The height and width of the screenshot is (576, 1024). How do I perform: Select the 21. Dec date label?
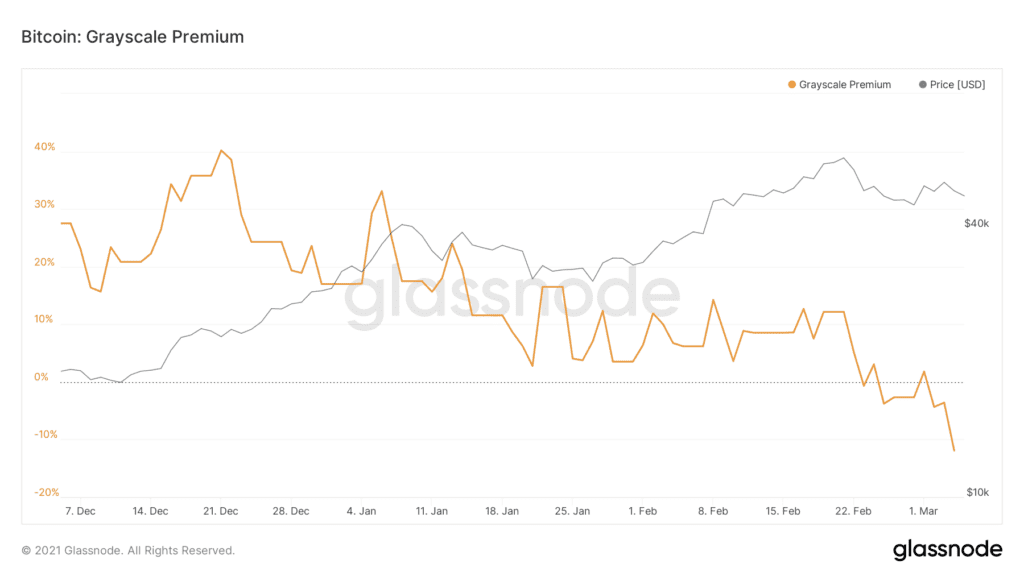220,511
